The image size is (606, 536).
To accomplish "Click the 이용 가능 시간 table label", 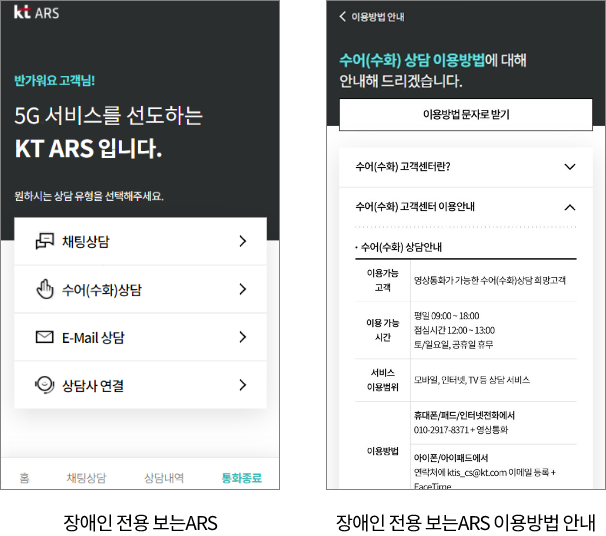I will pos(383,330).
